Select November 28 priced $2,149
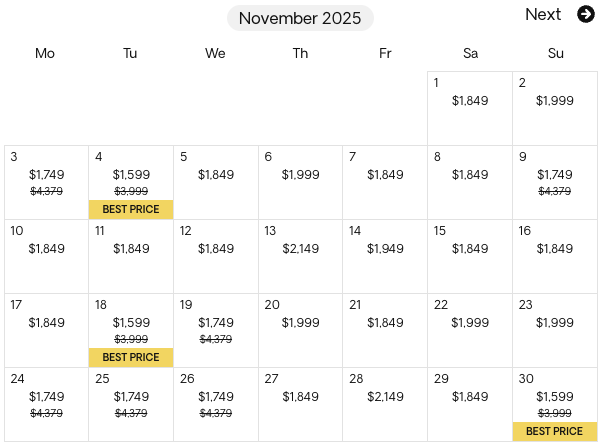The width and height of the screenshot is (601, 446). (385, 404)
